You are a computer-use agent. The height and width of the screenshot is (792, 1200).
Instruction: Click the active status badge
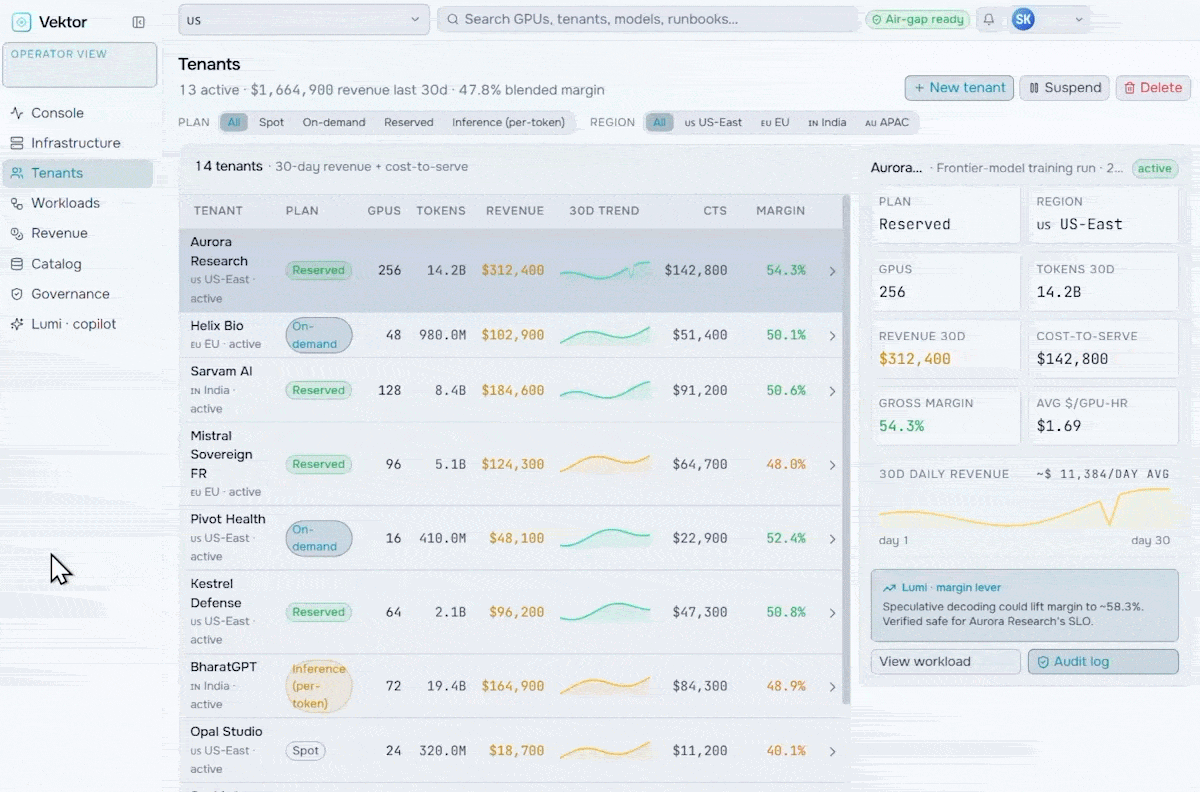pos(1155,169)
